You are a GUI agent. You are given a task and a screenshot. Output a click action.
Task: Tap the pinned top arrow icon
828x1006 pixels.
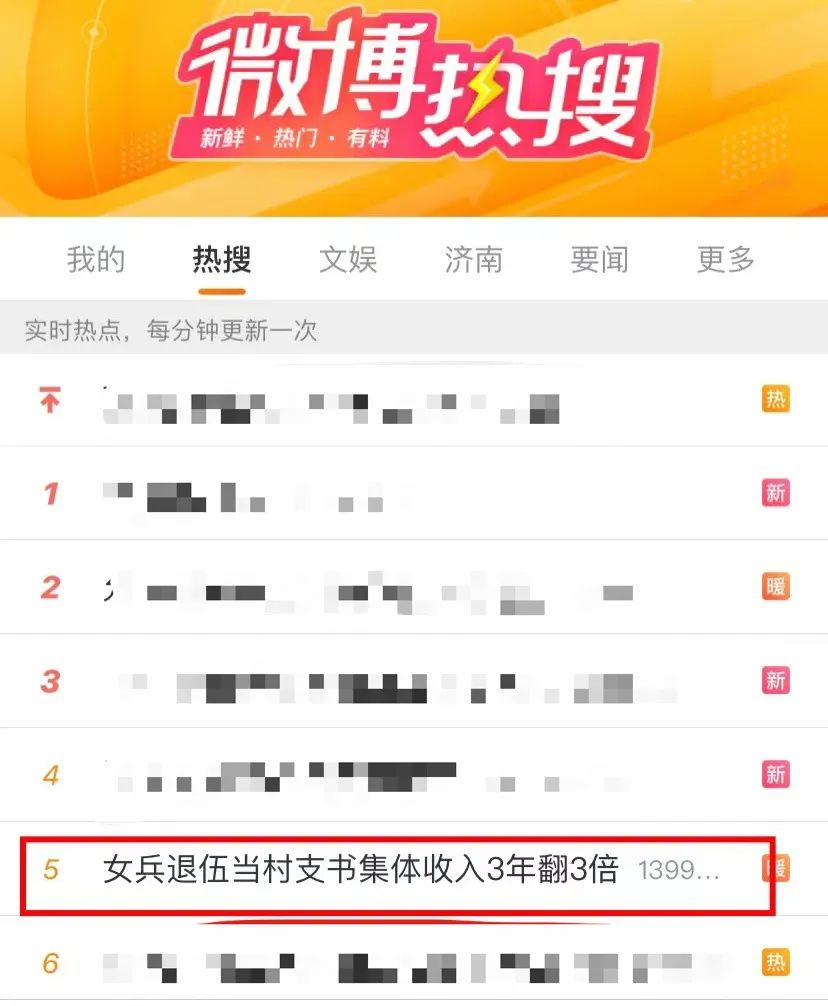click(x=50, y=399)
